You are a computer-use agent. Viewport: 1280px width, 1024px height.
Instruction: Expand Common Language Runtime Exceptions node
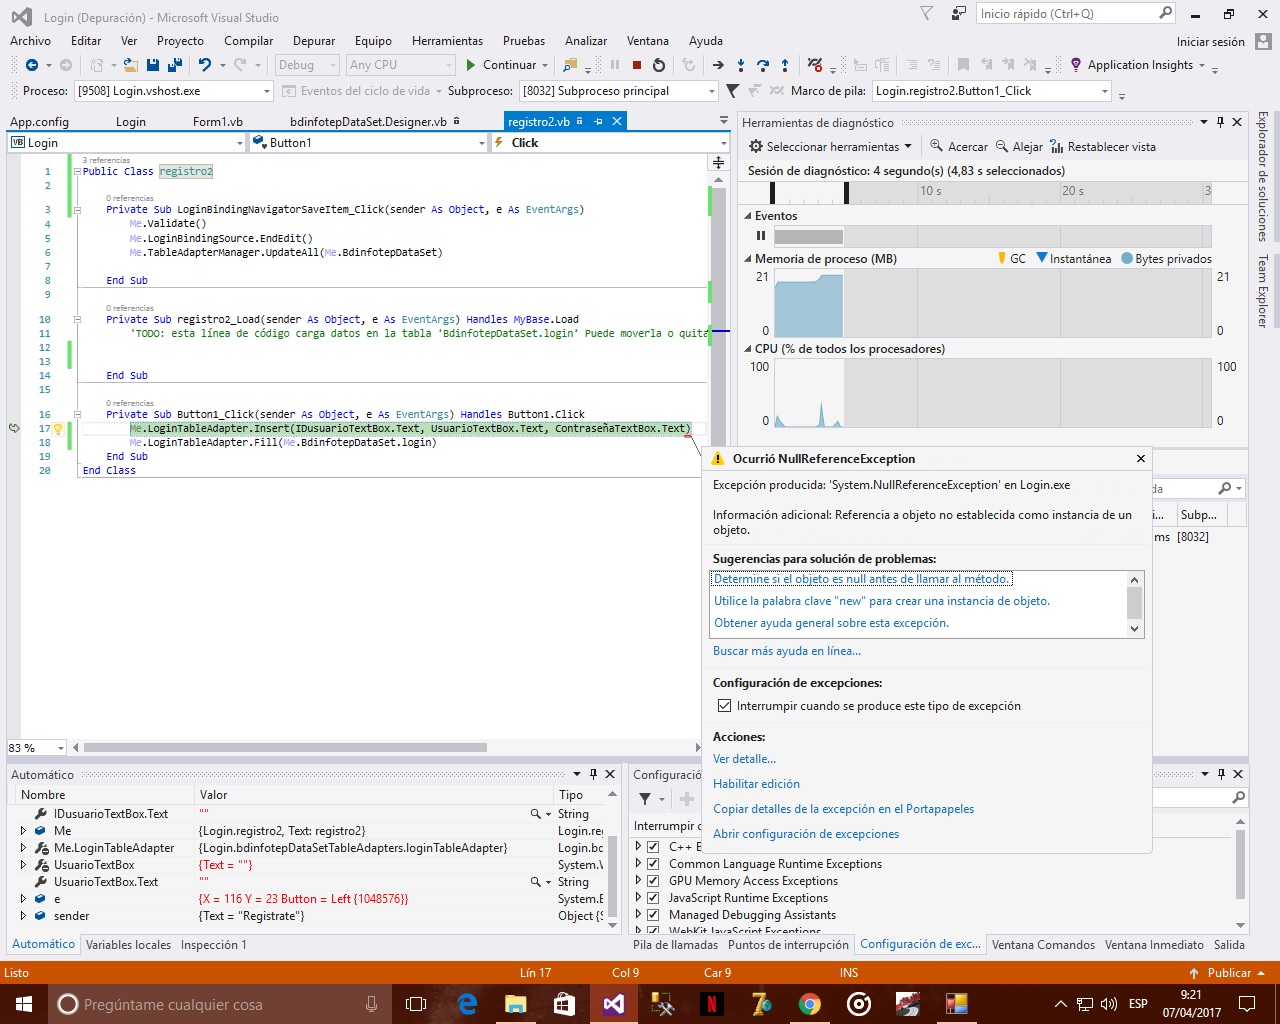[x=639, y=864]
